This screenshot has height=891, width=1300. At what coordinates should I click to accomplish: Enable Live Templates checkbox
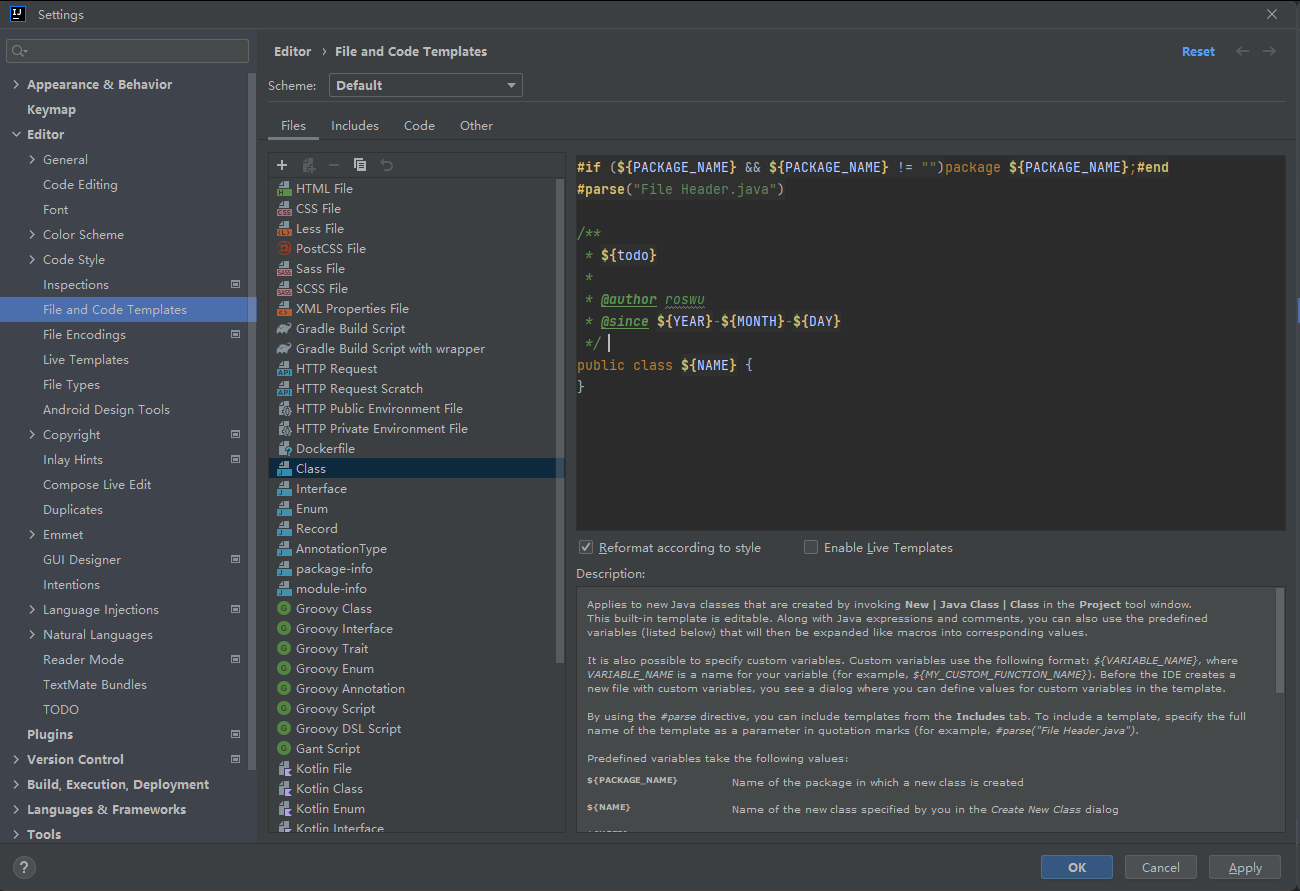[811, 547]
